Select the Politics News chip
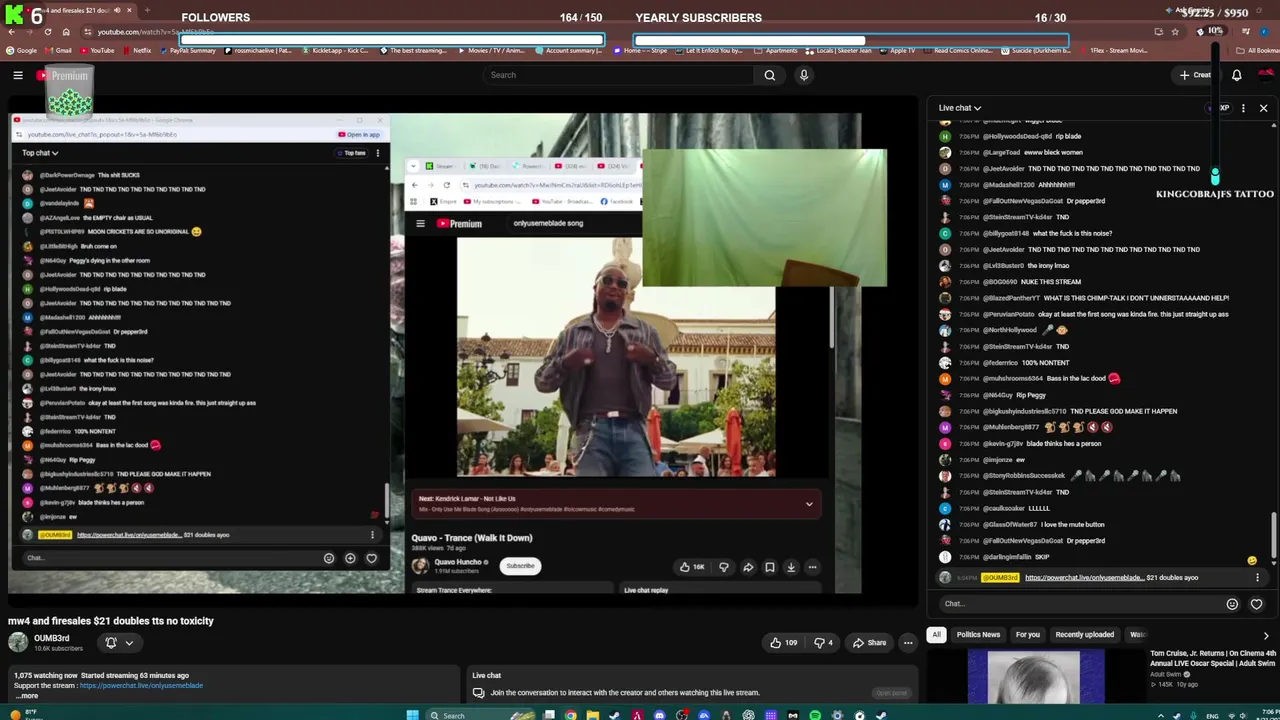The width and height of the screenshot is (1280, 720). click(978, 635)
